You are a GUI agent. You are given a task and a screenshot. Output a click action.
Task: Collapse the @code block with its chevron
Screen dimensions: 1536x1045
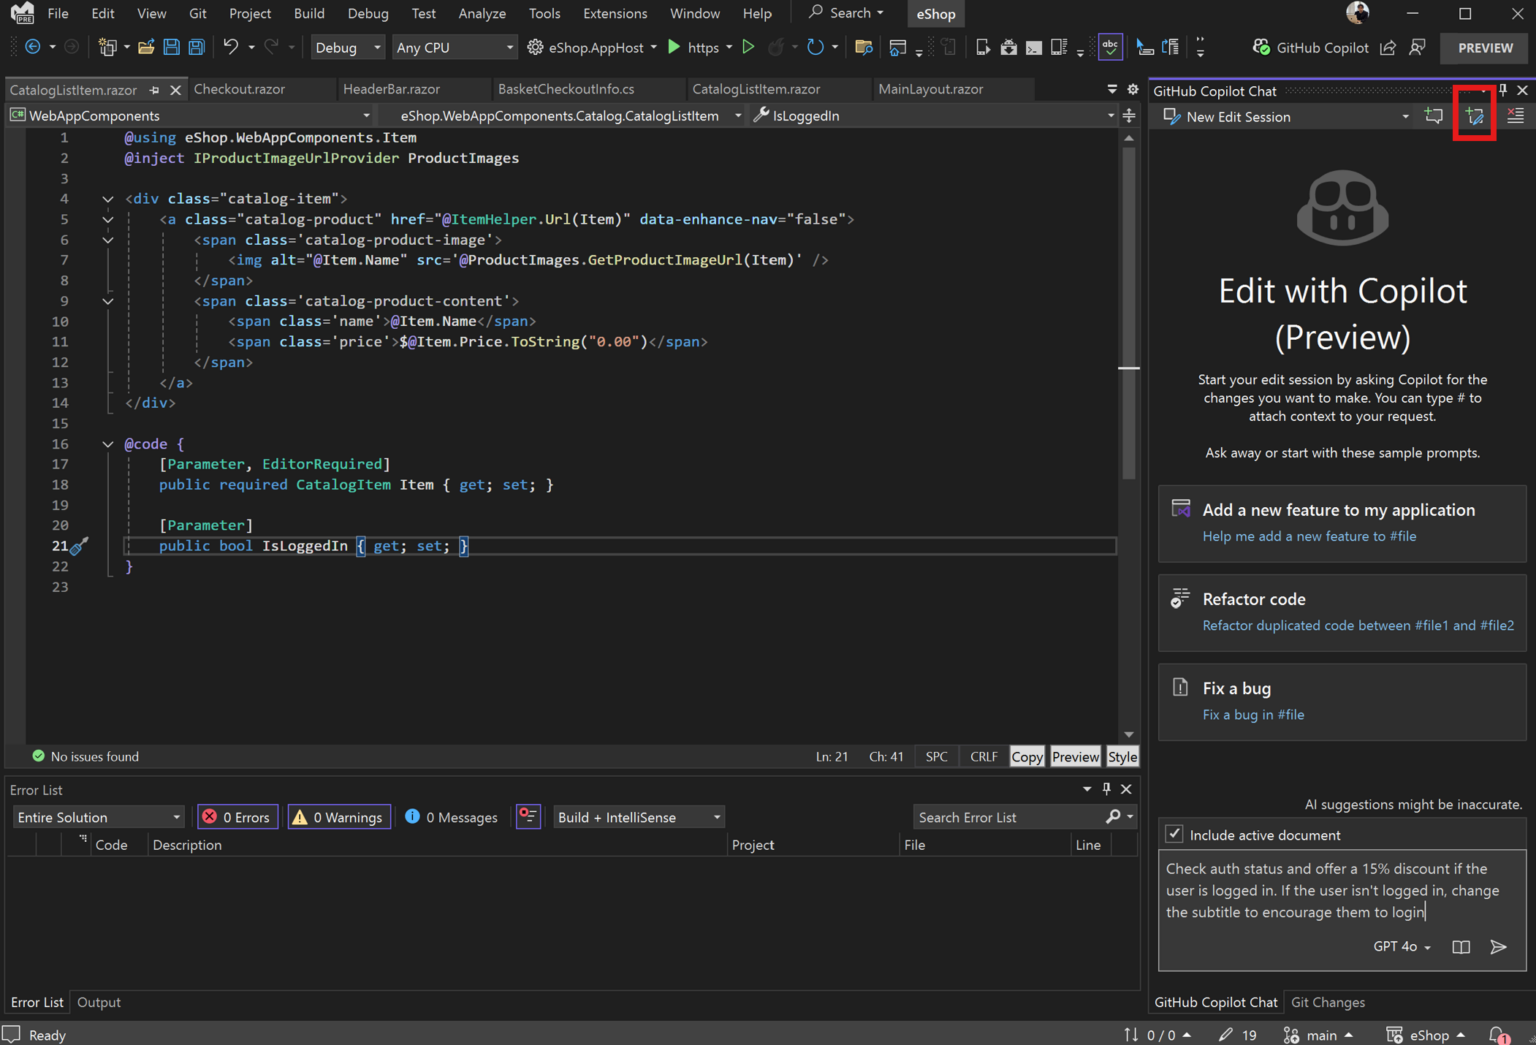click(x=107, y=444)
